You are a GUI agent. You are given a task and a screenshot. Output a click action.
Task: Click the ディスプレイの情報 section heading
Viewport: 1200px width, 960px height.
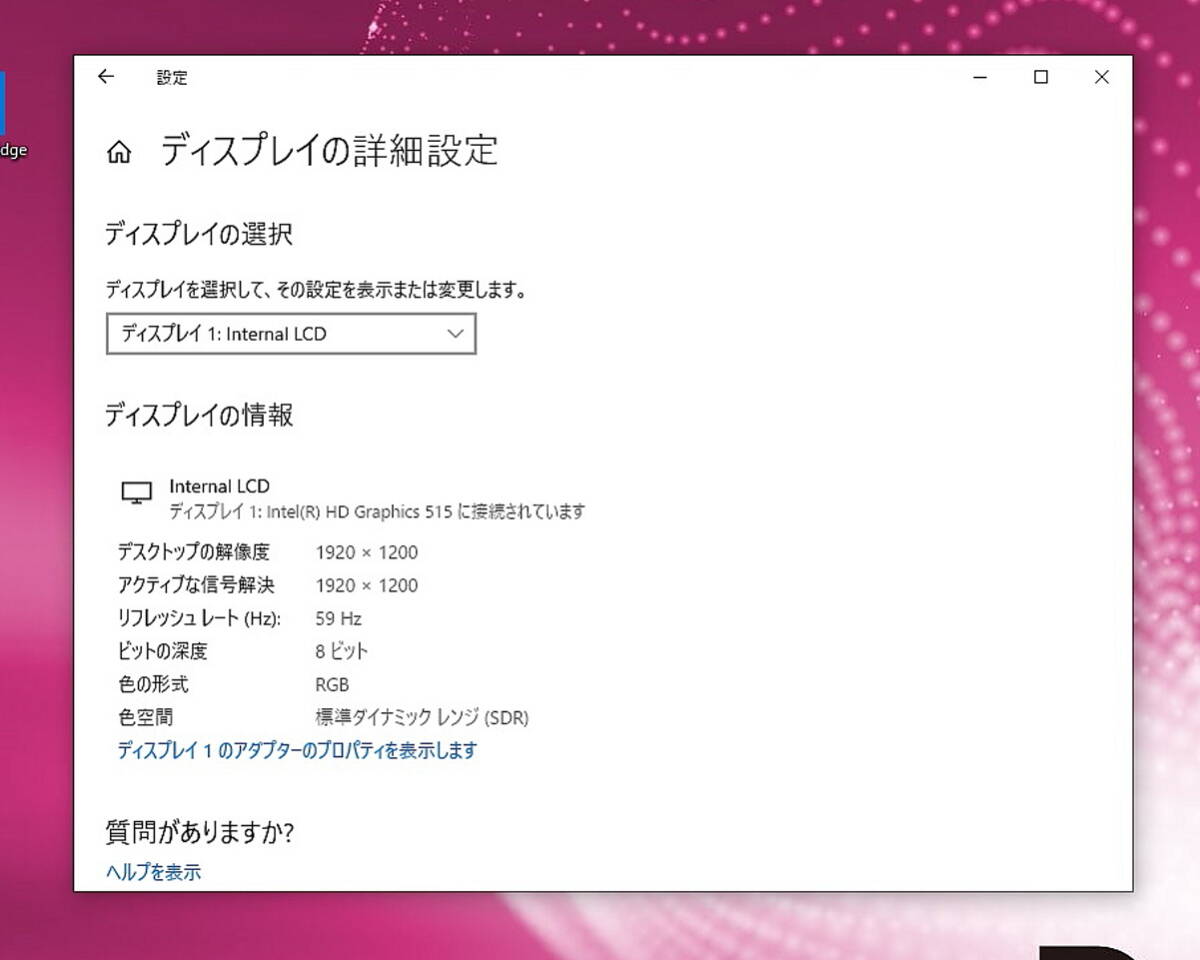pyautogui.click(x=199, y=415)
